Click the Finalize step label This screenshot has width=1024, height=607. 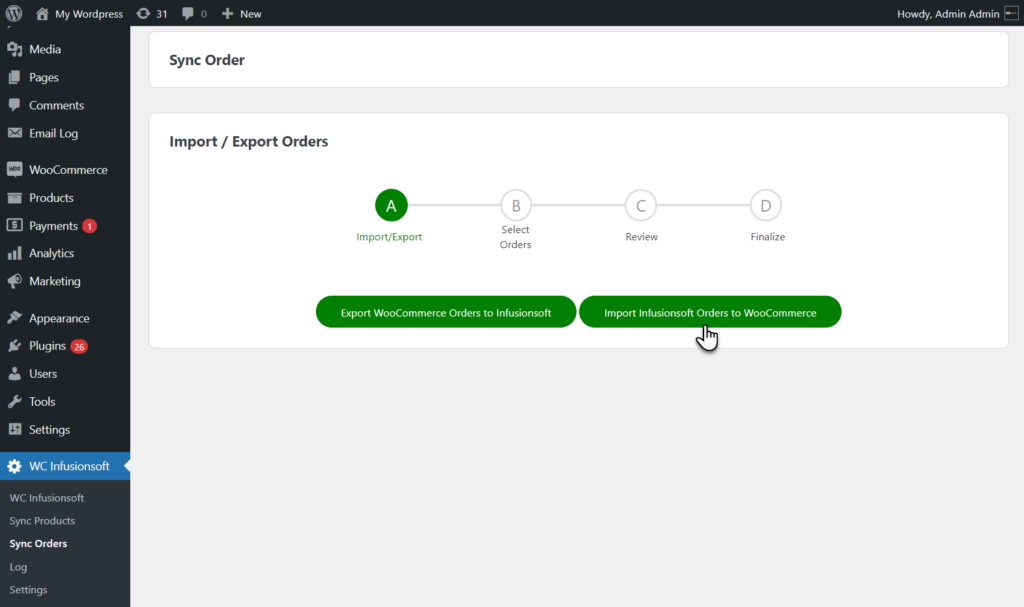point(767,237)
